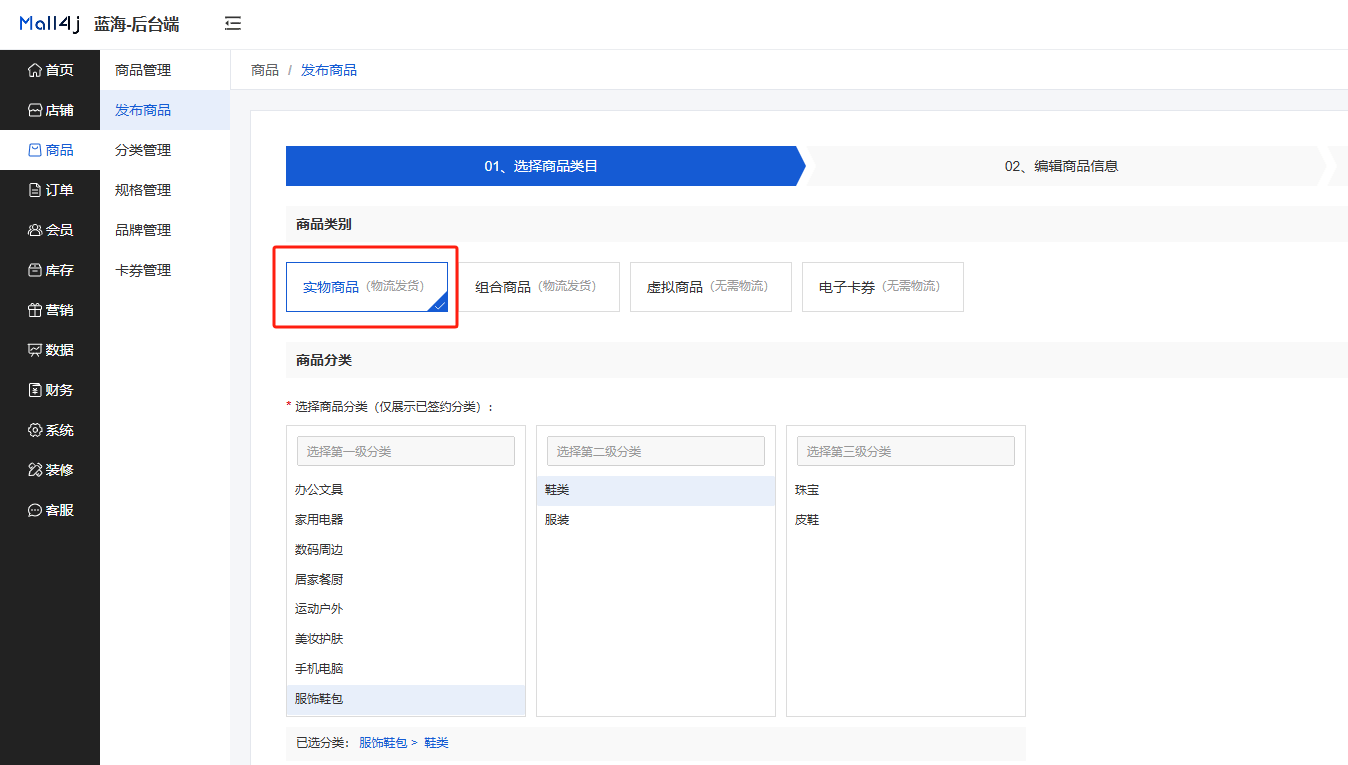The image size is (1348, 765).
Task: Choose 美妆护肤 first-level category
Action: pyautogui.click(x=406, y=639)
